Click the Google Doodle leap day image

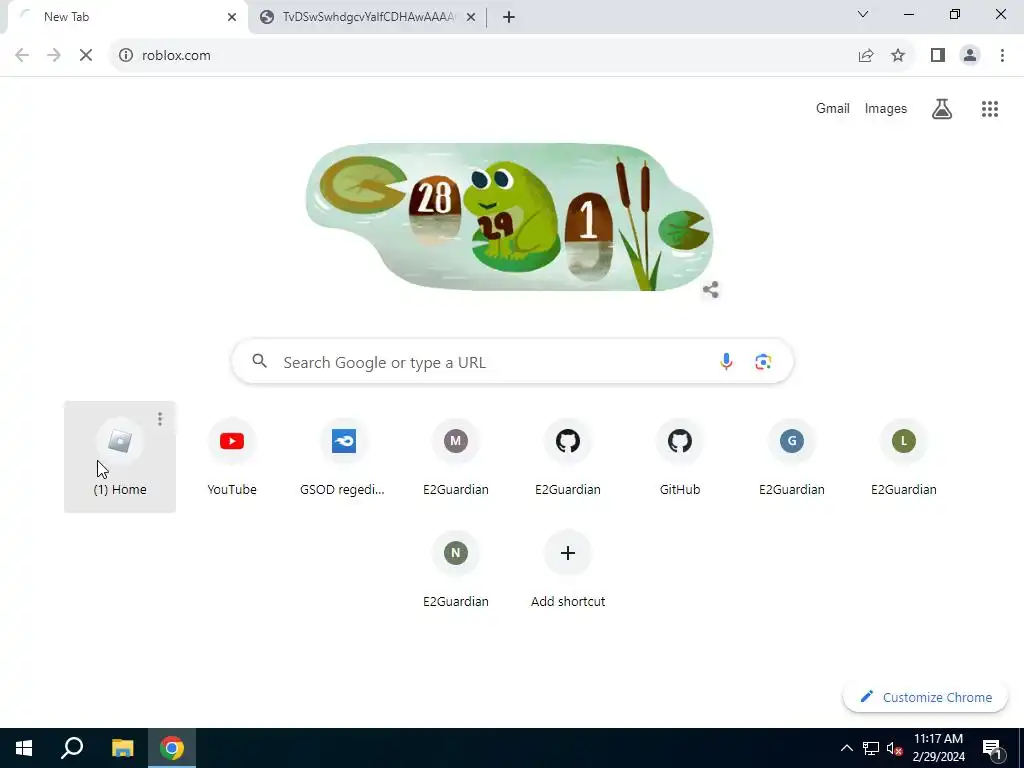[x=509, y=217]
